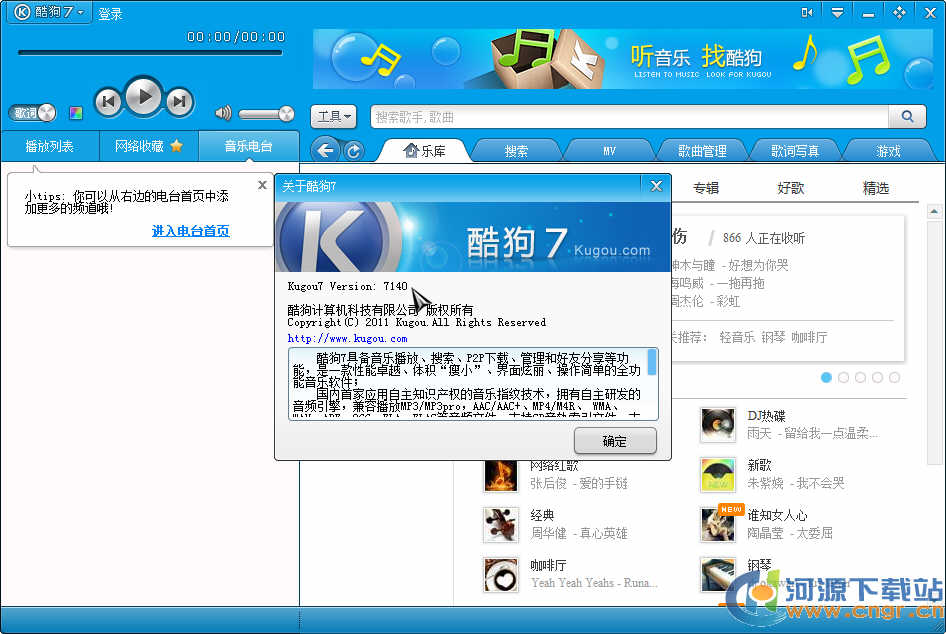This screenshot has width=946, height=634.
Task: Skip to the previous track
Action: [x=108, y=100]
